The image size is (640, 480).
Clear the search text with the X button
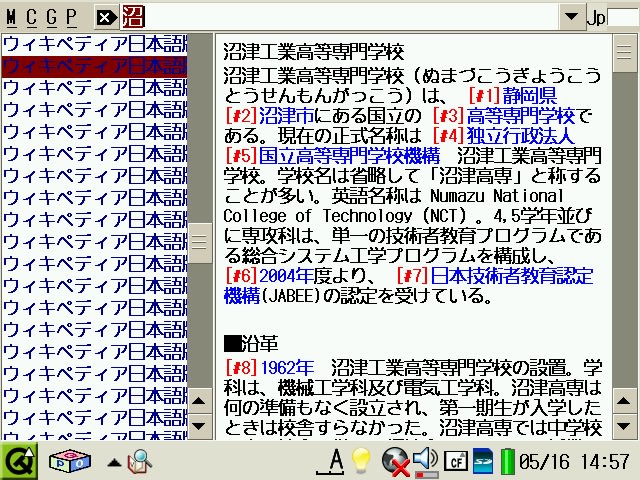pos(105,18)
